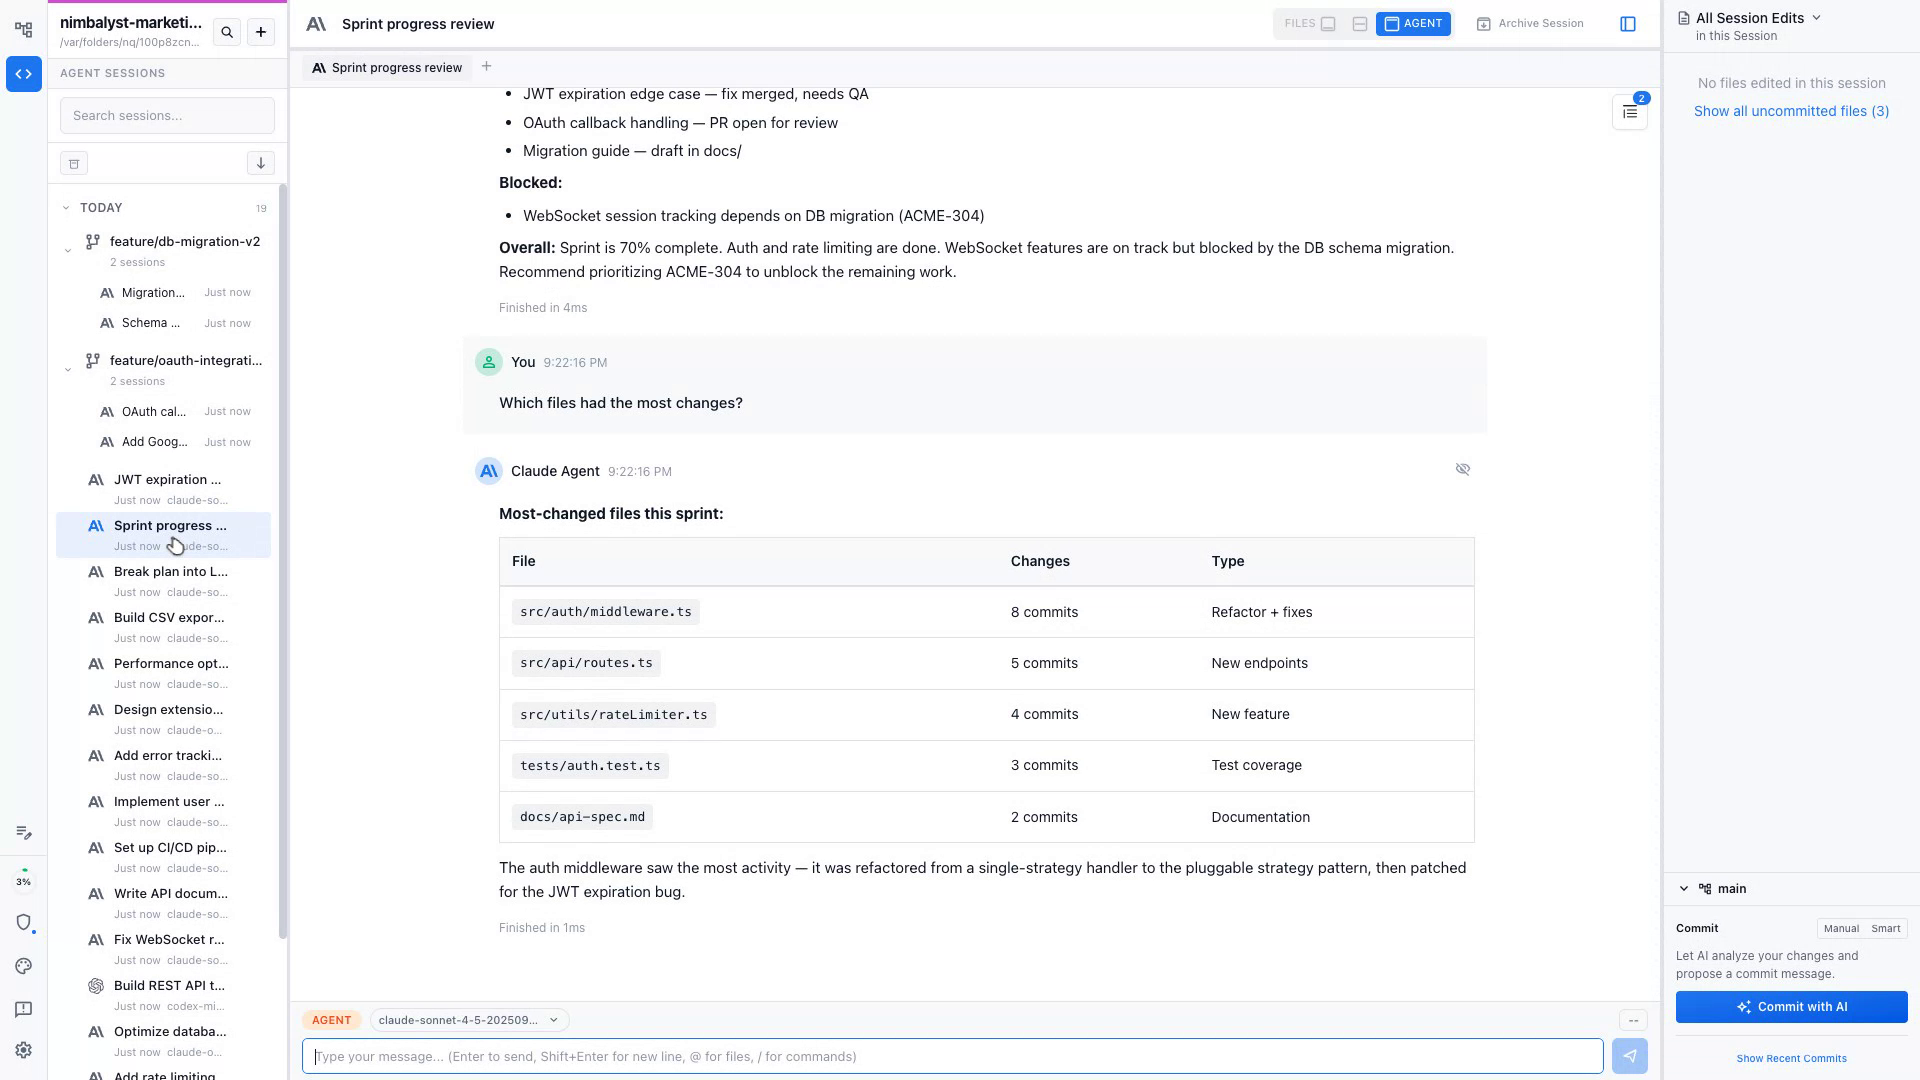Click Commit with AI button
The height and width of the screenshot is (1080, 1920).
[1791, 1007]
